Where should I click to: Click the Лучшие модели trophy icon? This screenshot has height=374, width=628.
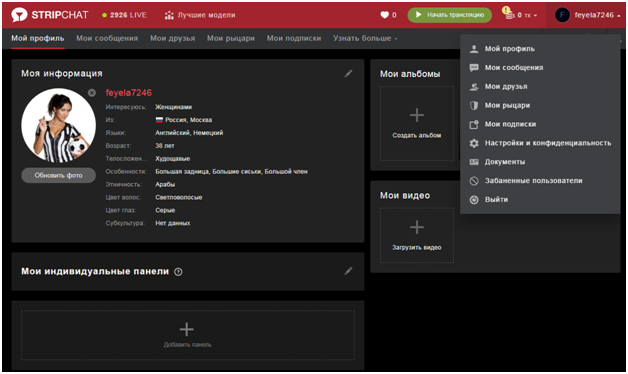(x=169, y=15)
